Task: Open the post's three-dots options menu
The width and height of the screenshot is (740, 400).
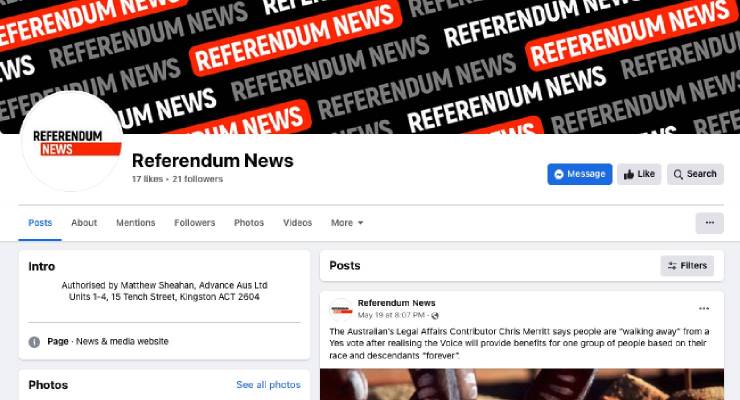Action: click(x=704, y=308)
